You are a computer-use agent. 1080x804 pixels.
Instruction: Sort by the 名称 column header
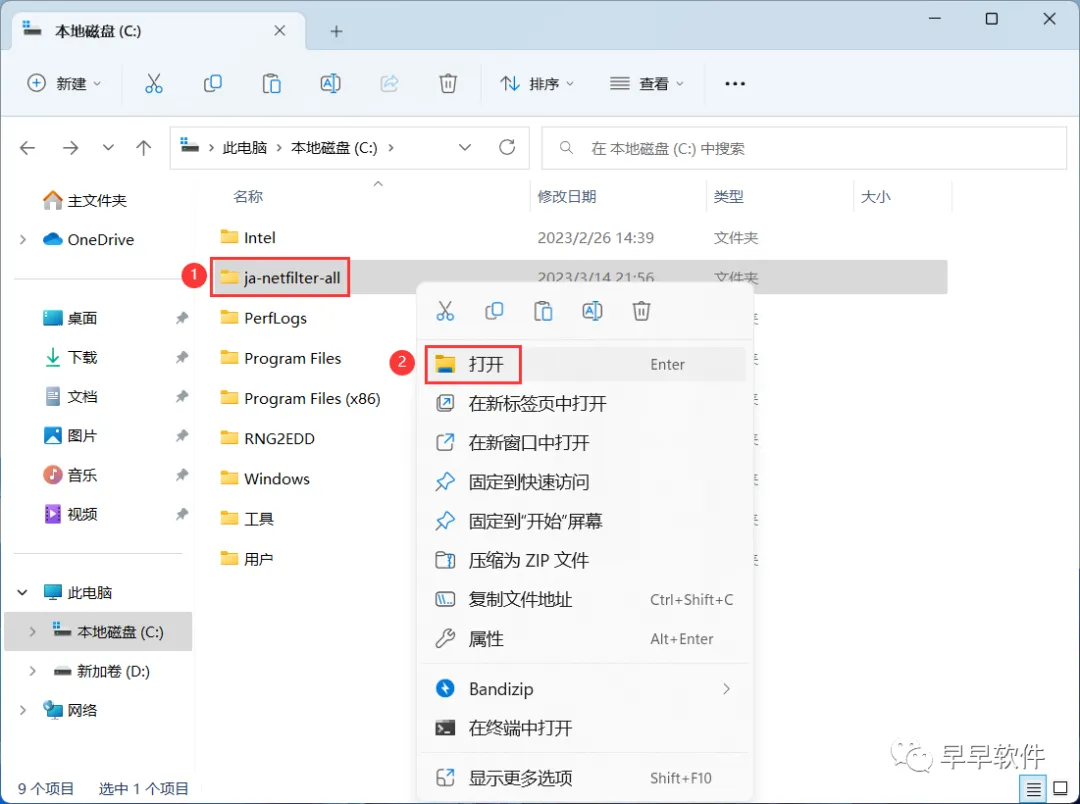[x=248, y=197]
